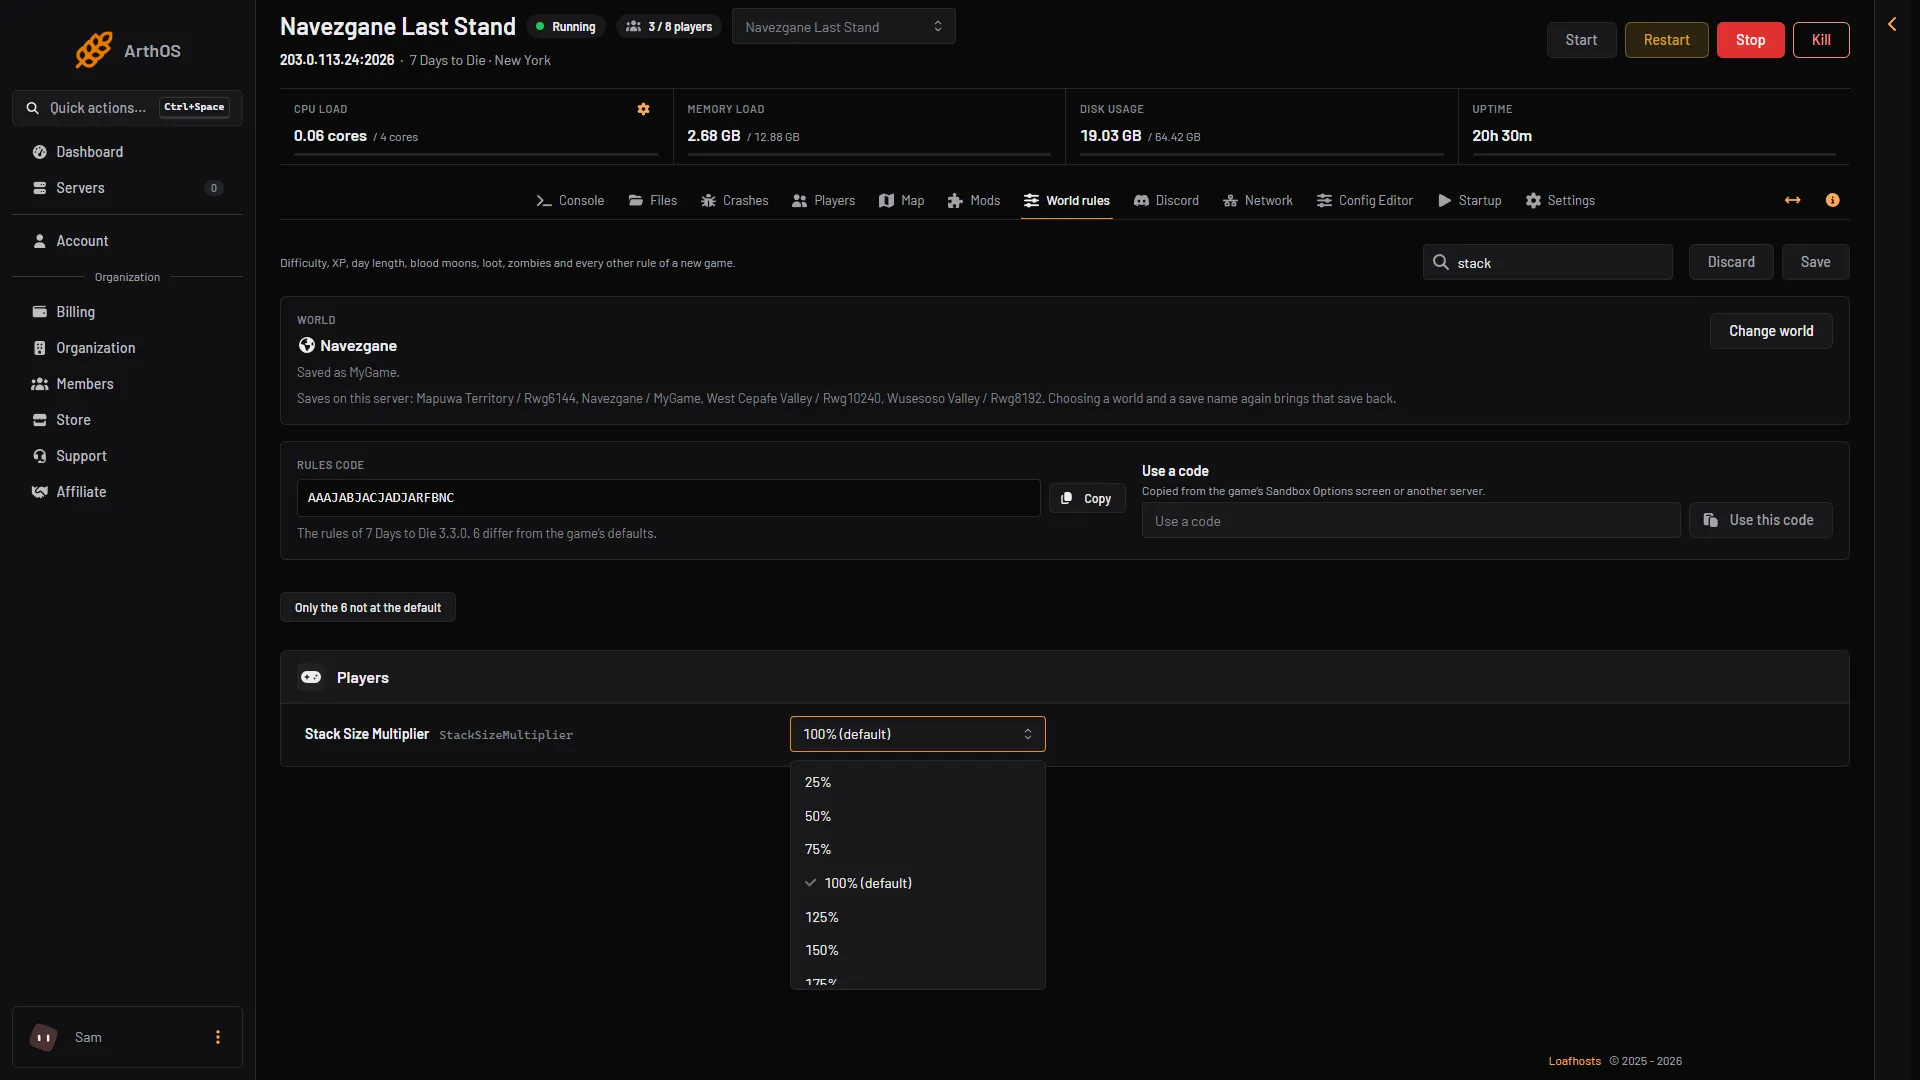Open Members page
Viewport: 1920px width, 1080px height.
tap(127, 384)
